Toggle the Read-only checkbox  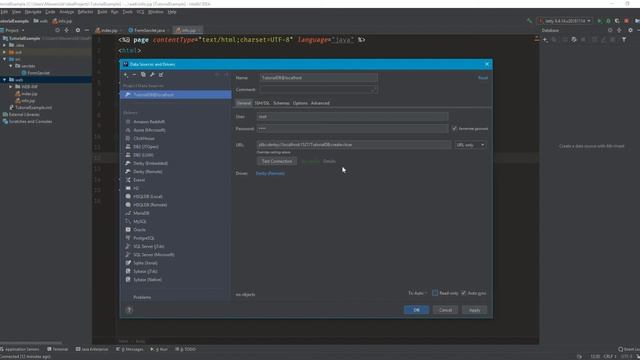coord(435,293)
